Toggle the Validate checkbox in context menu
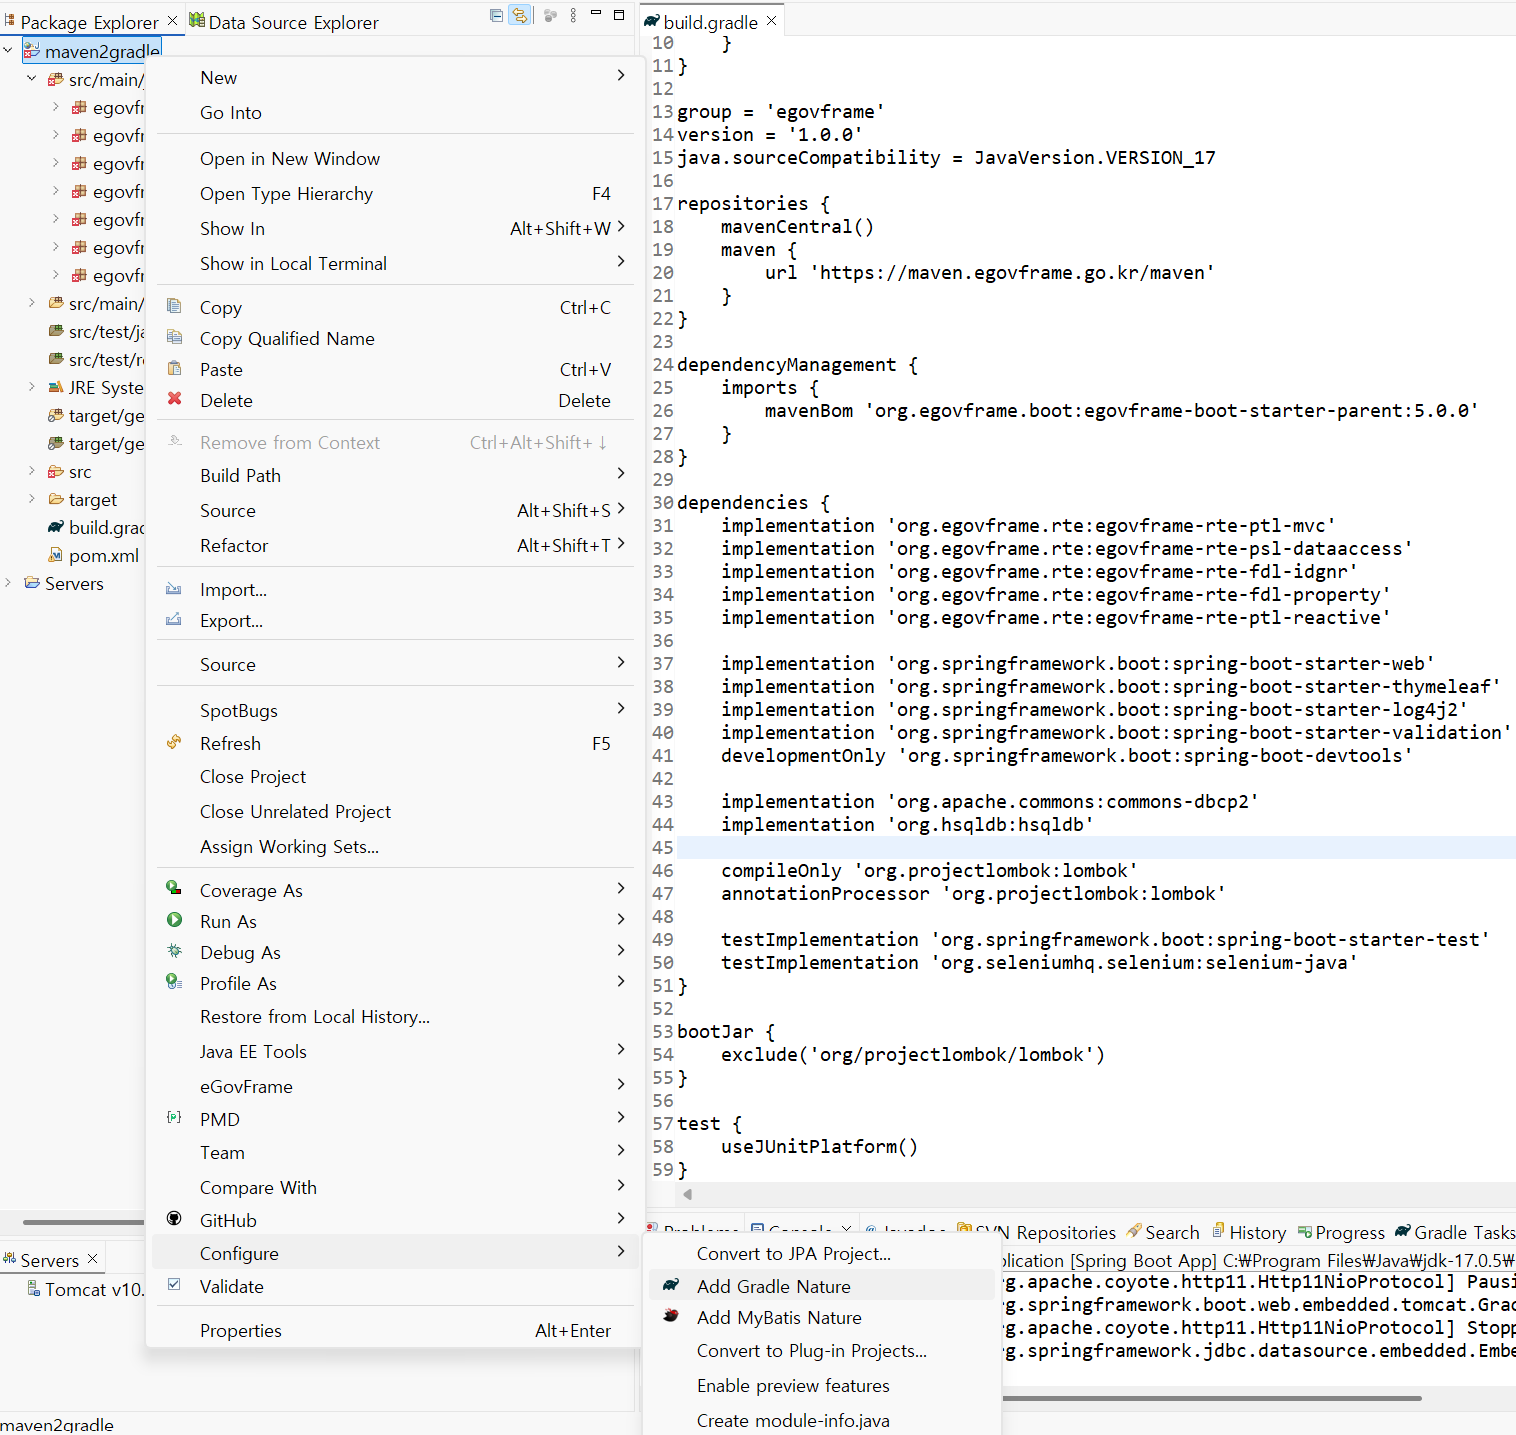This screenshot has width=1516, height=1435. click(x=175, y=1285)
